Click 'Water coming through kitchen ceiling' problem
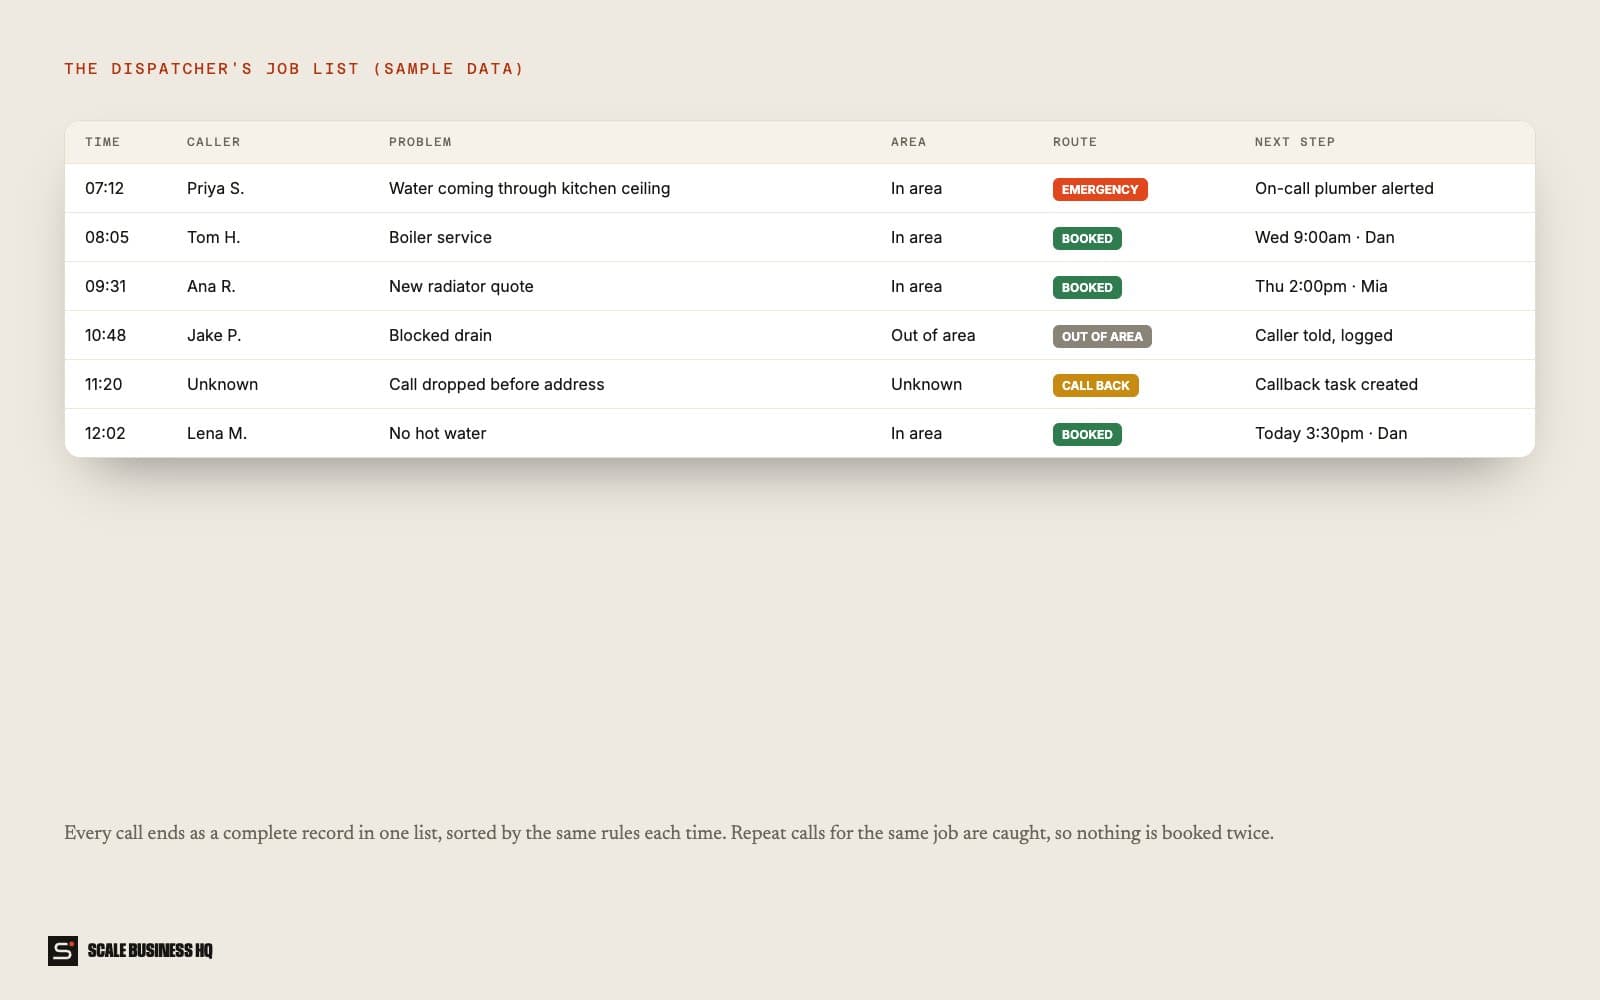The image size is (1600, 1000). point(529,188)
